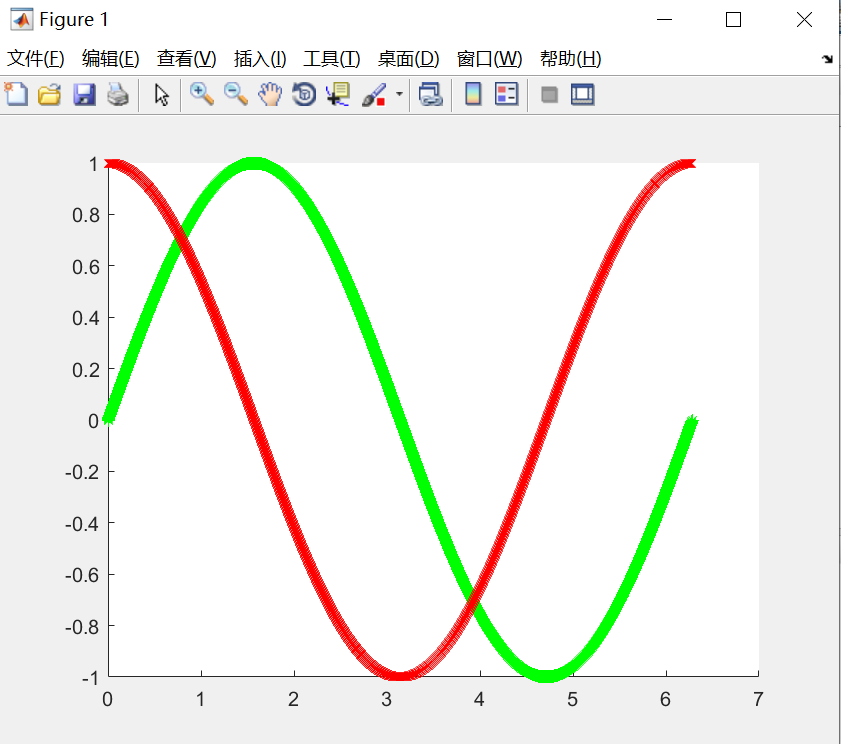Open the 插入(I) menu
The image size is (841, 744).
pos(260,58)
